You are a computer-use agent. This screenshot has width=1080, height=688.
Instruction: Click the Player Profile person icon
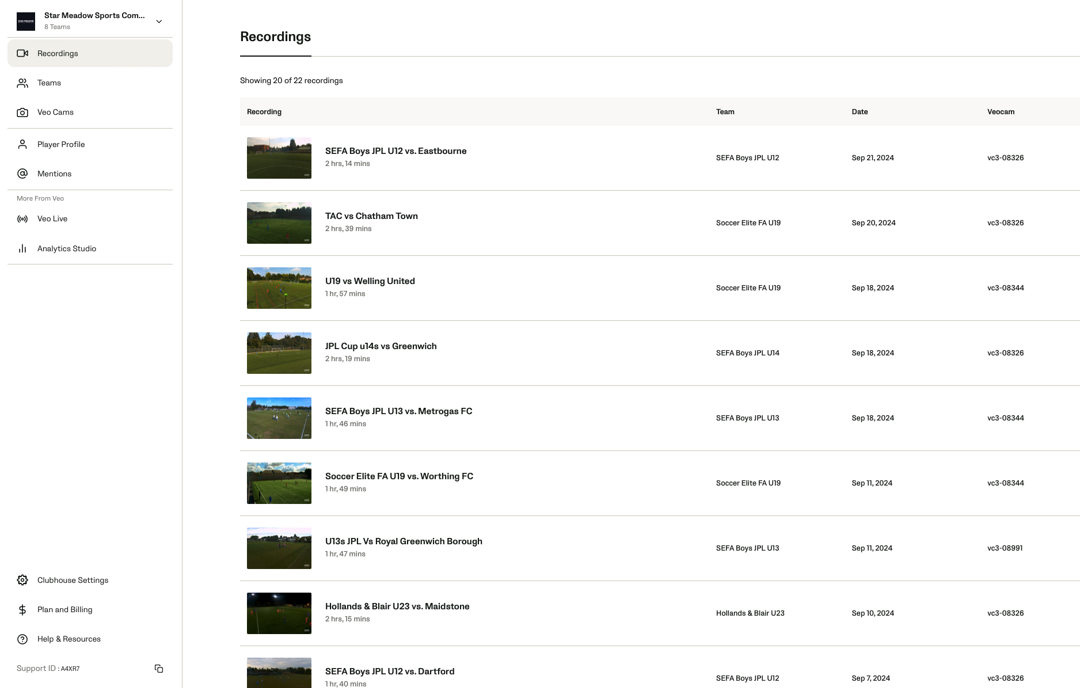pyautogui.click(x=22, y=144)
